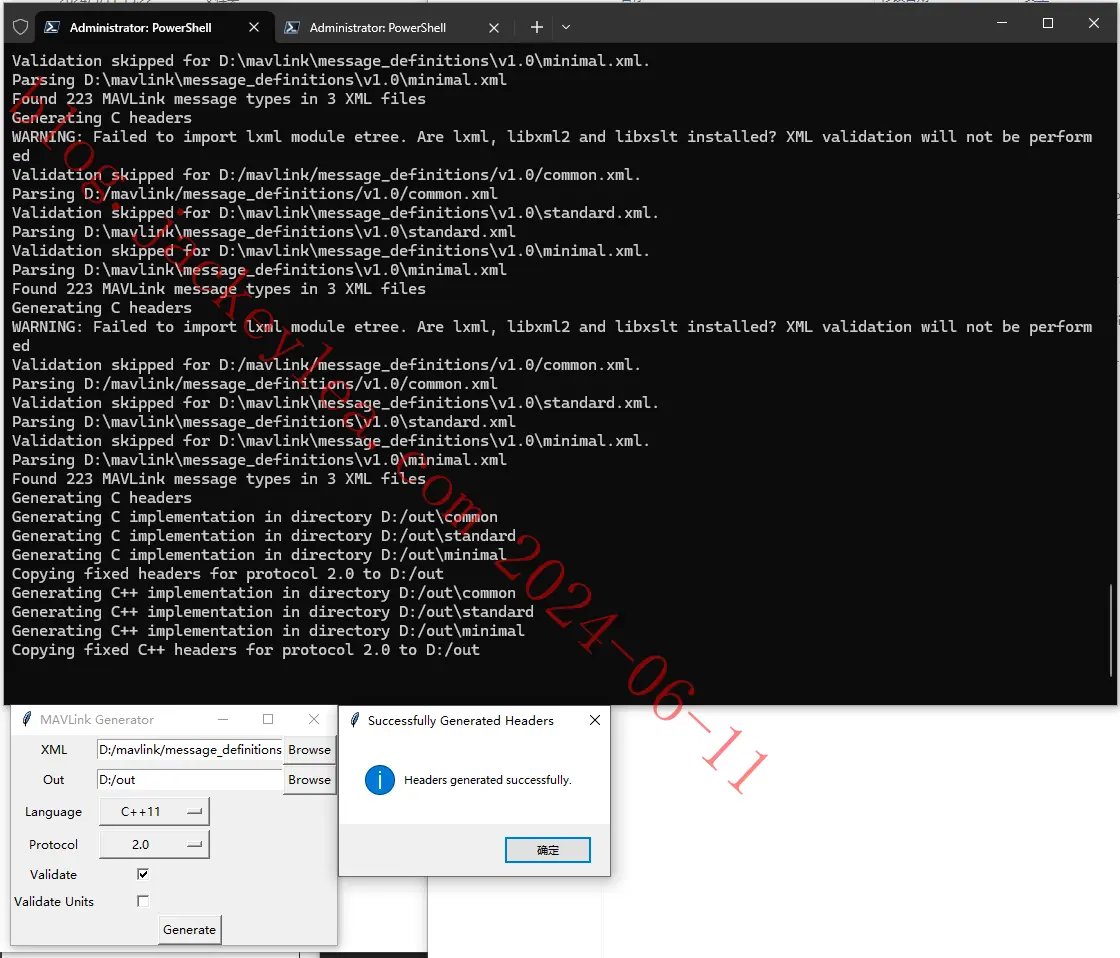This screenshot has width=1120, height=958.
Task: Switch to the second Administrator: PowerShell tab
Action: coord(377,27)
